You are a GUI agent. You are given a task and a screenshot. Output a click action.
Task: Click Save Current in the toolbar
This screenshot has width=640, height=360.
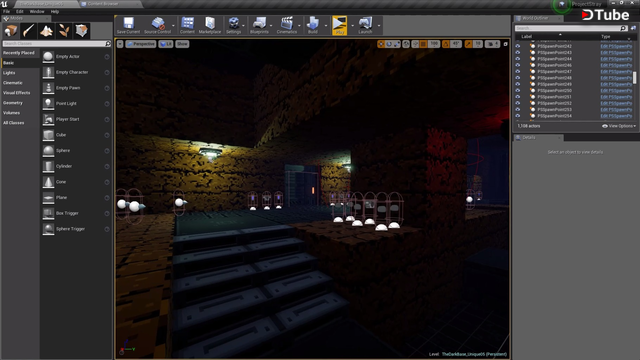pos(128,25)
